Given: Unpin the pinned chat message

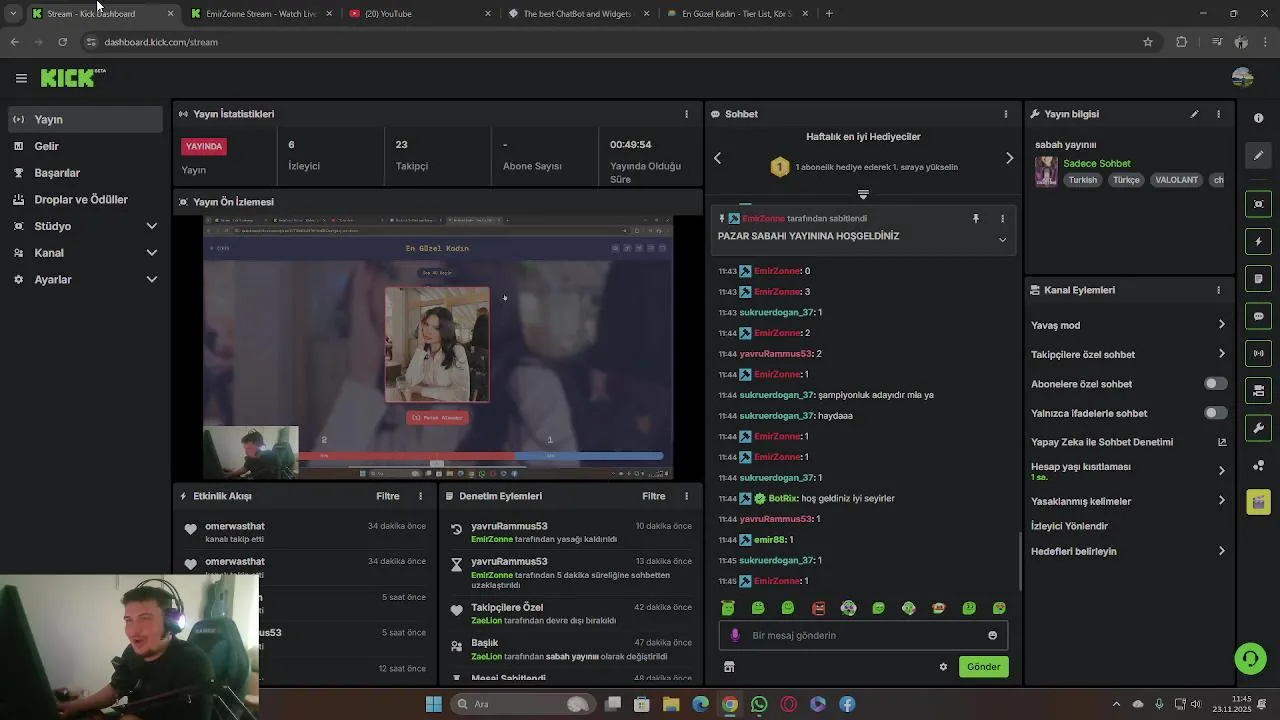Looking at the screenshot, I should click(x=976, y=218).
